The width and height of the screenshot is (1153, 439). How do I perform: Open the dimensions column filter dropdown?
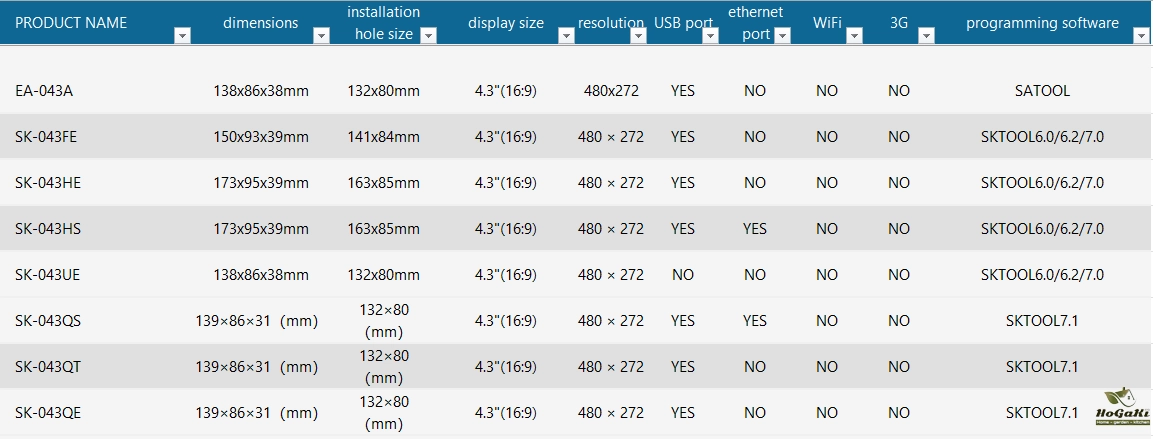(321, 36)
